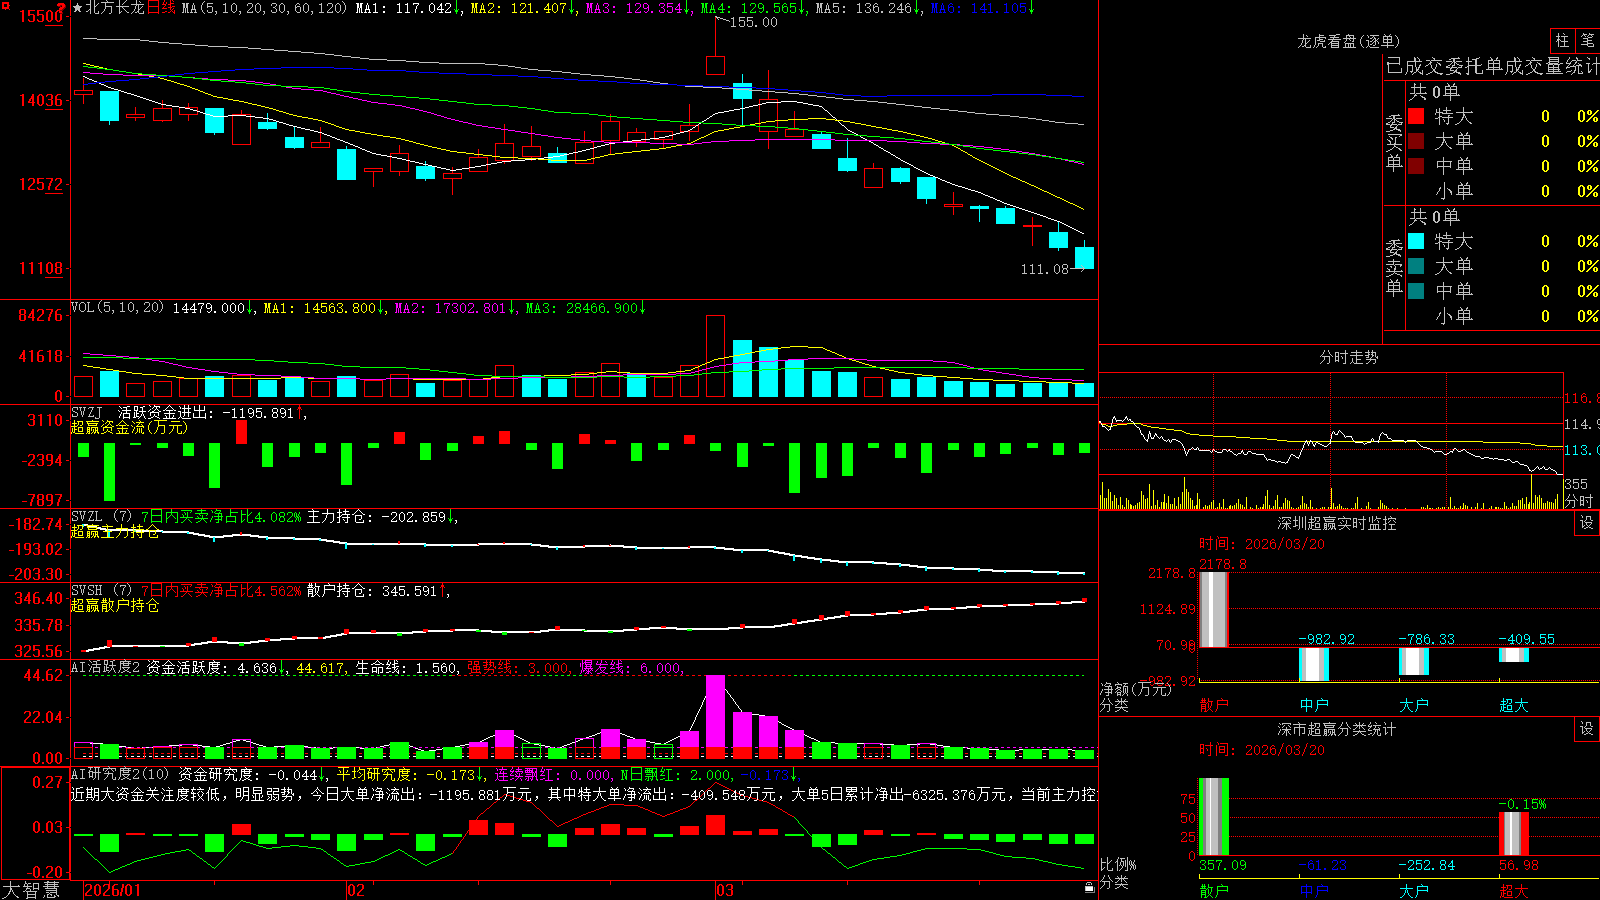Click the red 超大 bar showing 56.98
This screenshot has height=900, width=1600.
1514,834
